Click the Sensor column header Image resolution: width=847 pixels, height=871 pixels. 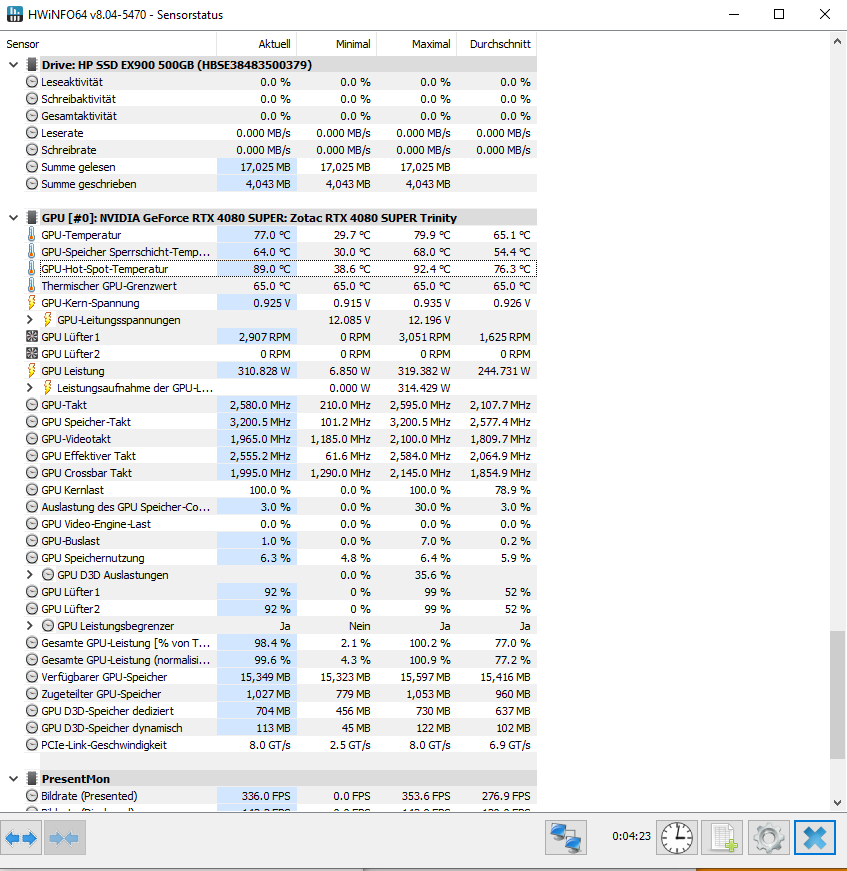tap(108, 44)
